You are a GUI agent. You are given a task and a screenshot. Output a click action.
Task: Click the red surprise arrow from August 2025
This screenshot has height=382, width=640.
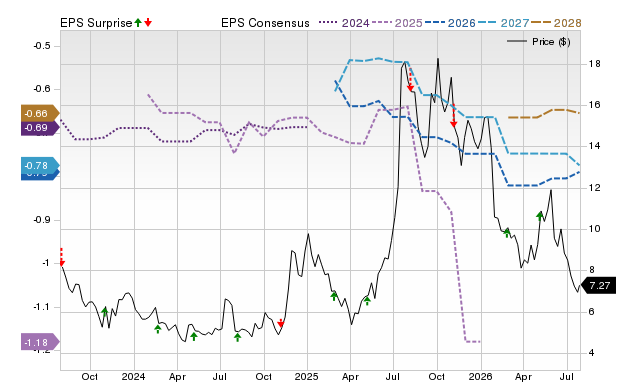pos(410,80)
